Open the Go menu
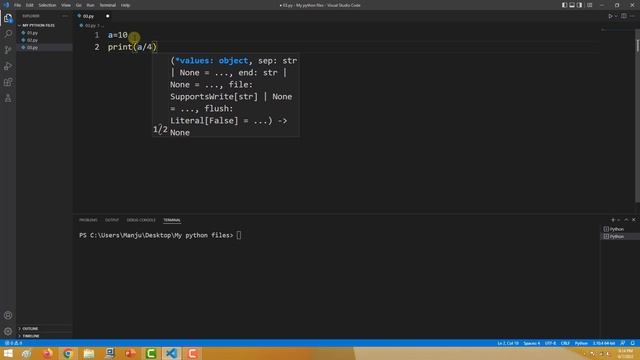 pos(78,5)
